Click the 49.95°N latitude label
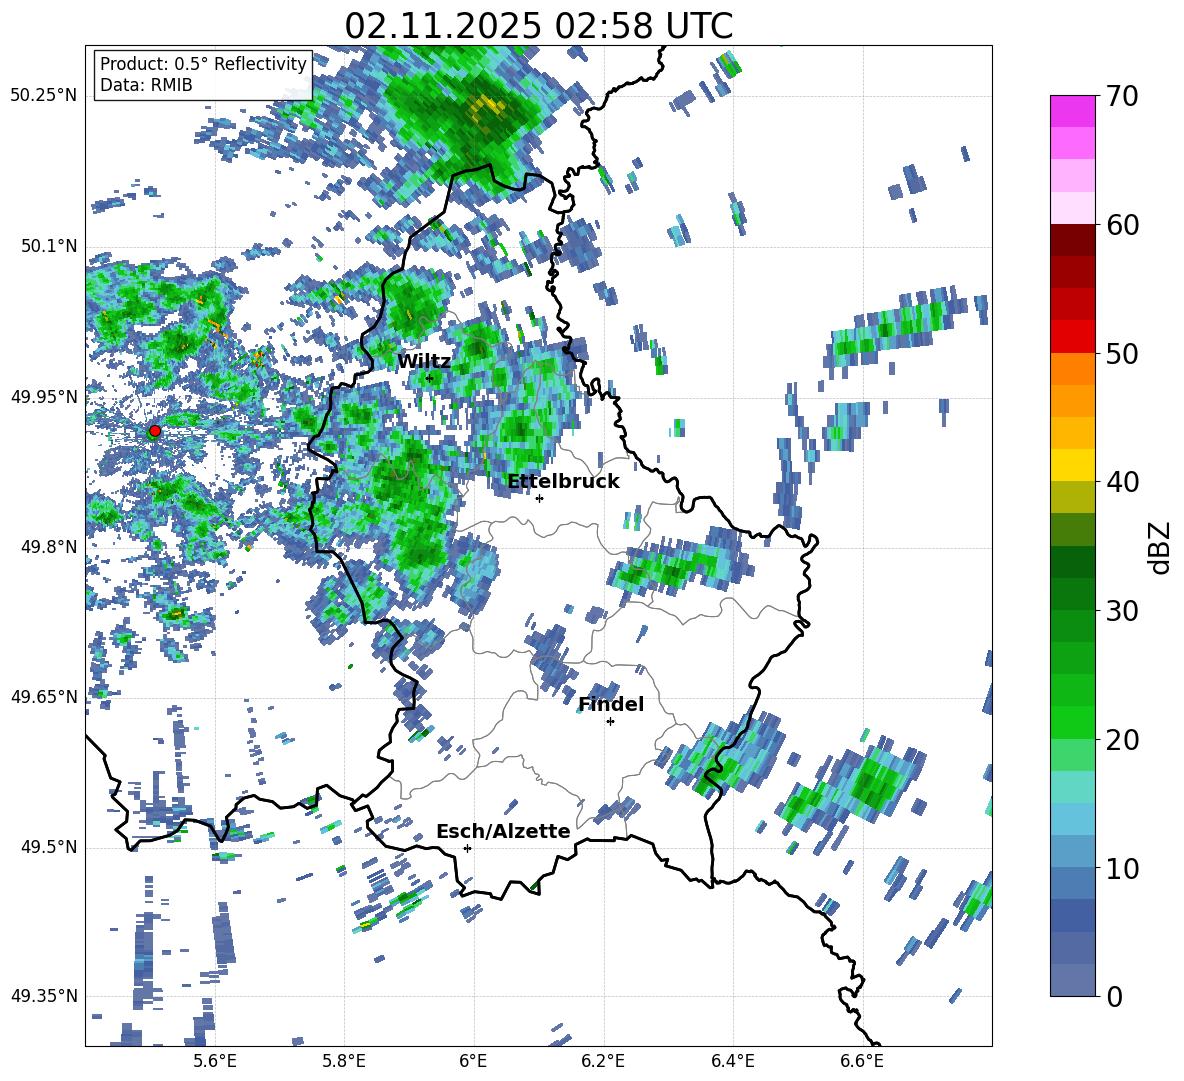The width and height of the screenshot is (1184, 1081). [x=44, y=396]
